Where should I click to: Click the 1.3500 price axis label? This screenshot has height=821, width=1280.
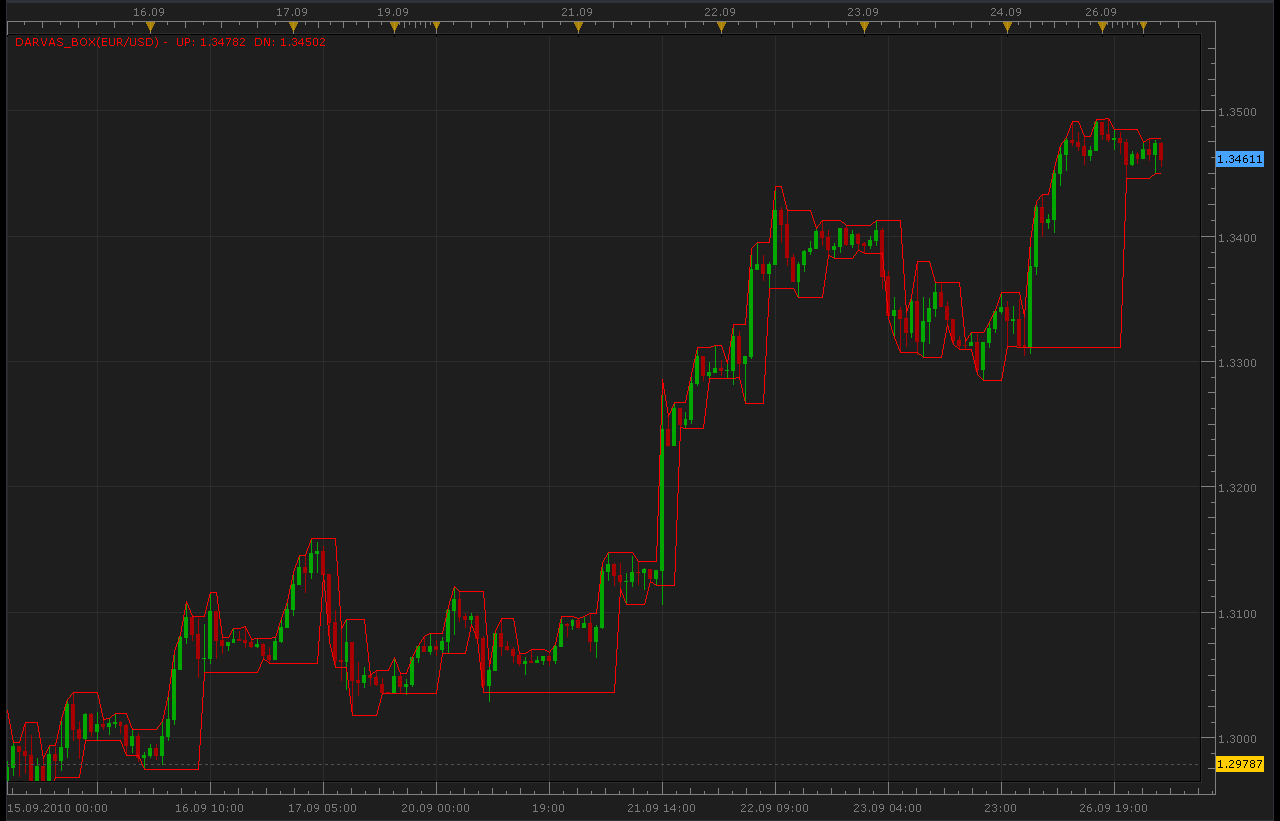point(1237,113)
